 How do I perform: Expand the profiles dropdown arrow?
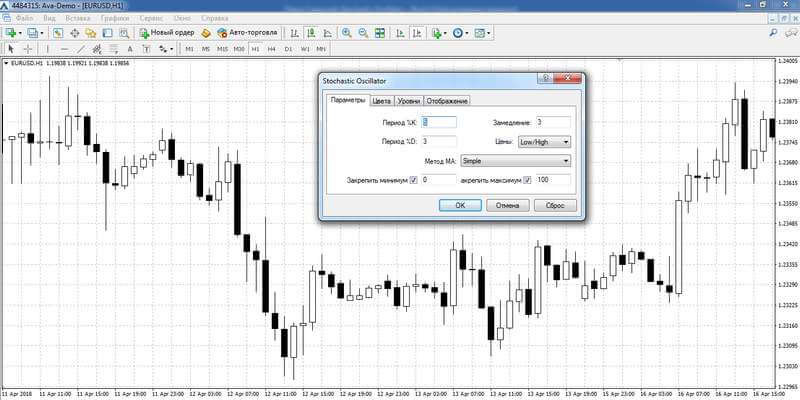click(42, 33)
